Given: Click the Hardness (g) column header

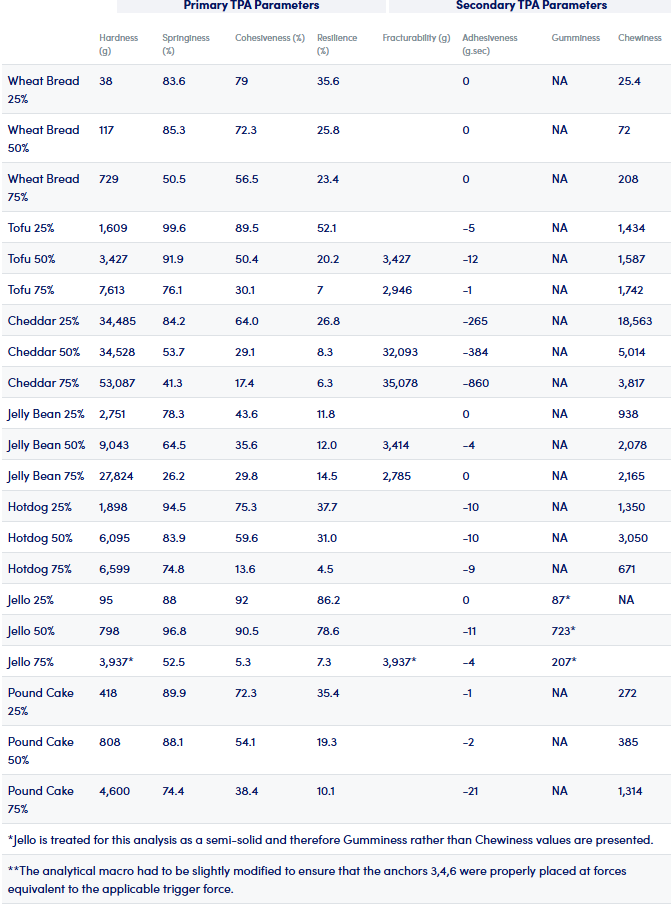Looking at the screenshot, I should (118, 44).
